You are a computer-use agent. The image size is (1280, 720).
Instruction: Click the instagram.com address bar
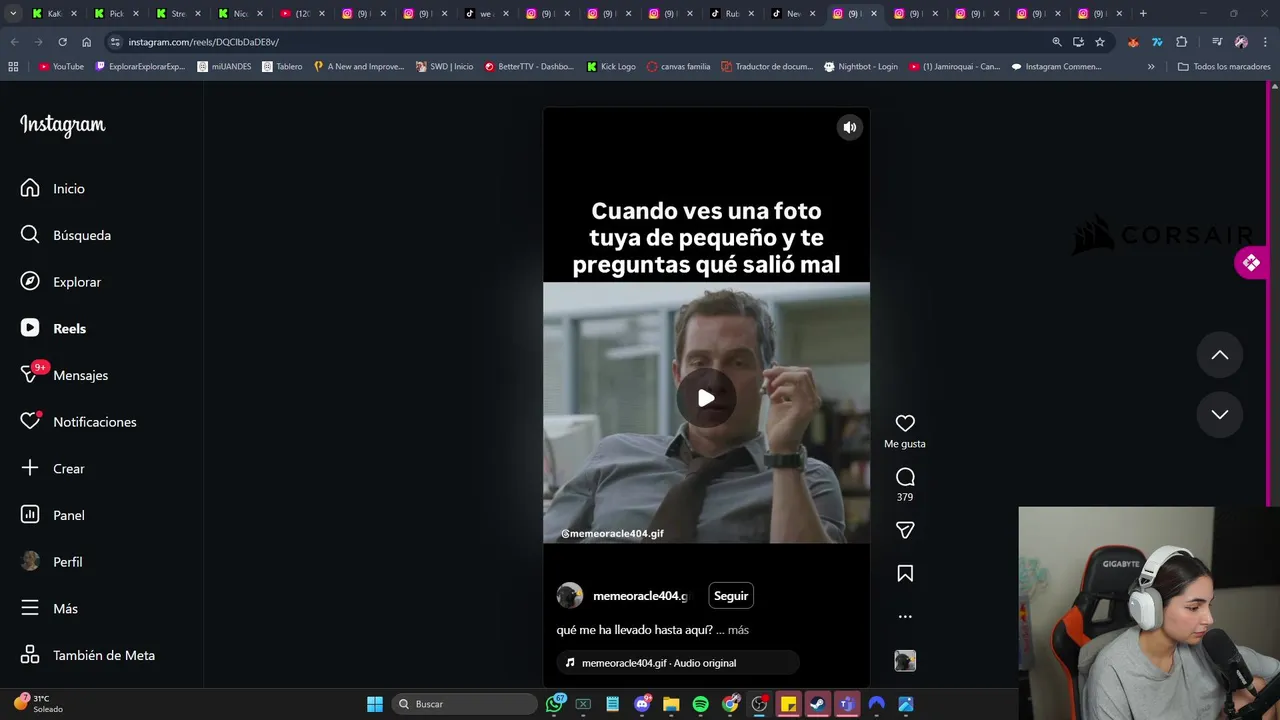point(580,42)
